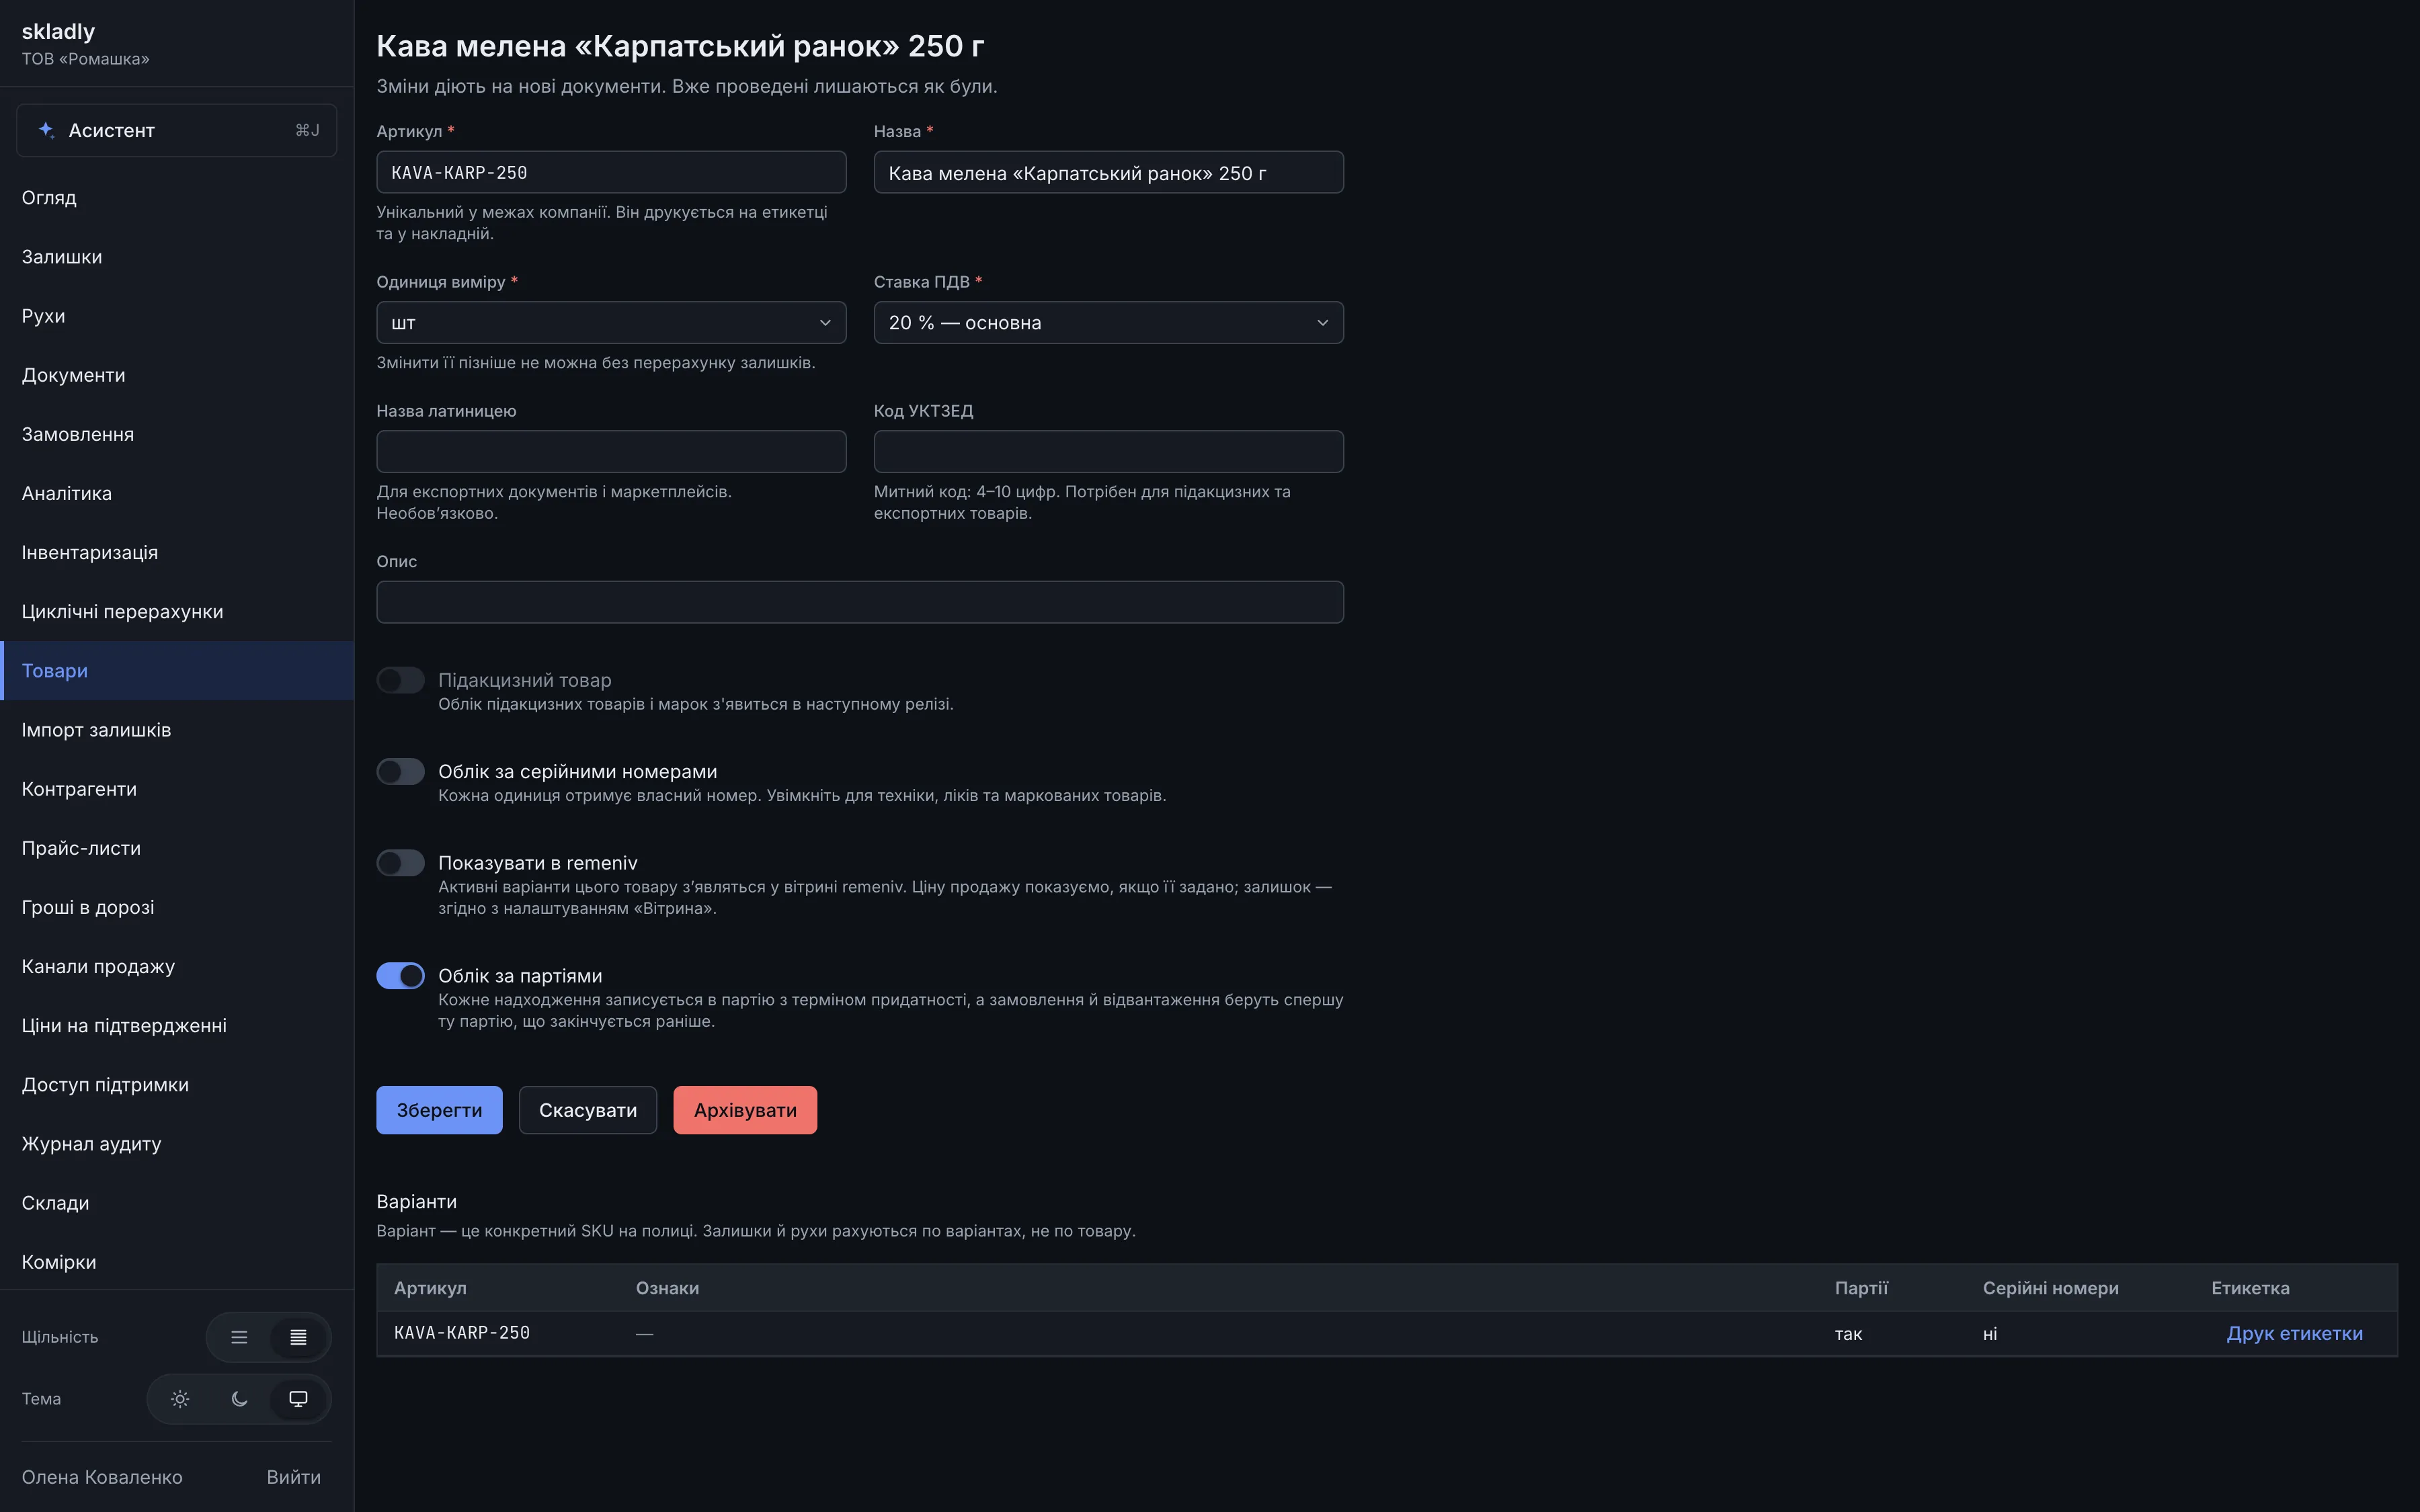Open Аналітика page
Viewport: 2420px width, 1512px height.
[x=177, y=493]
